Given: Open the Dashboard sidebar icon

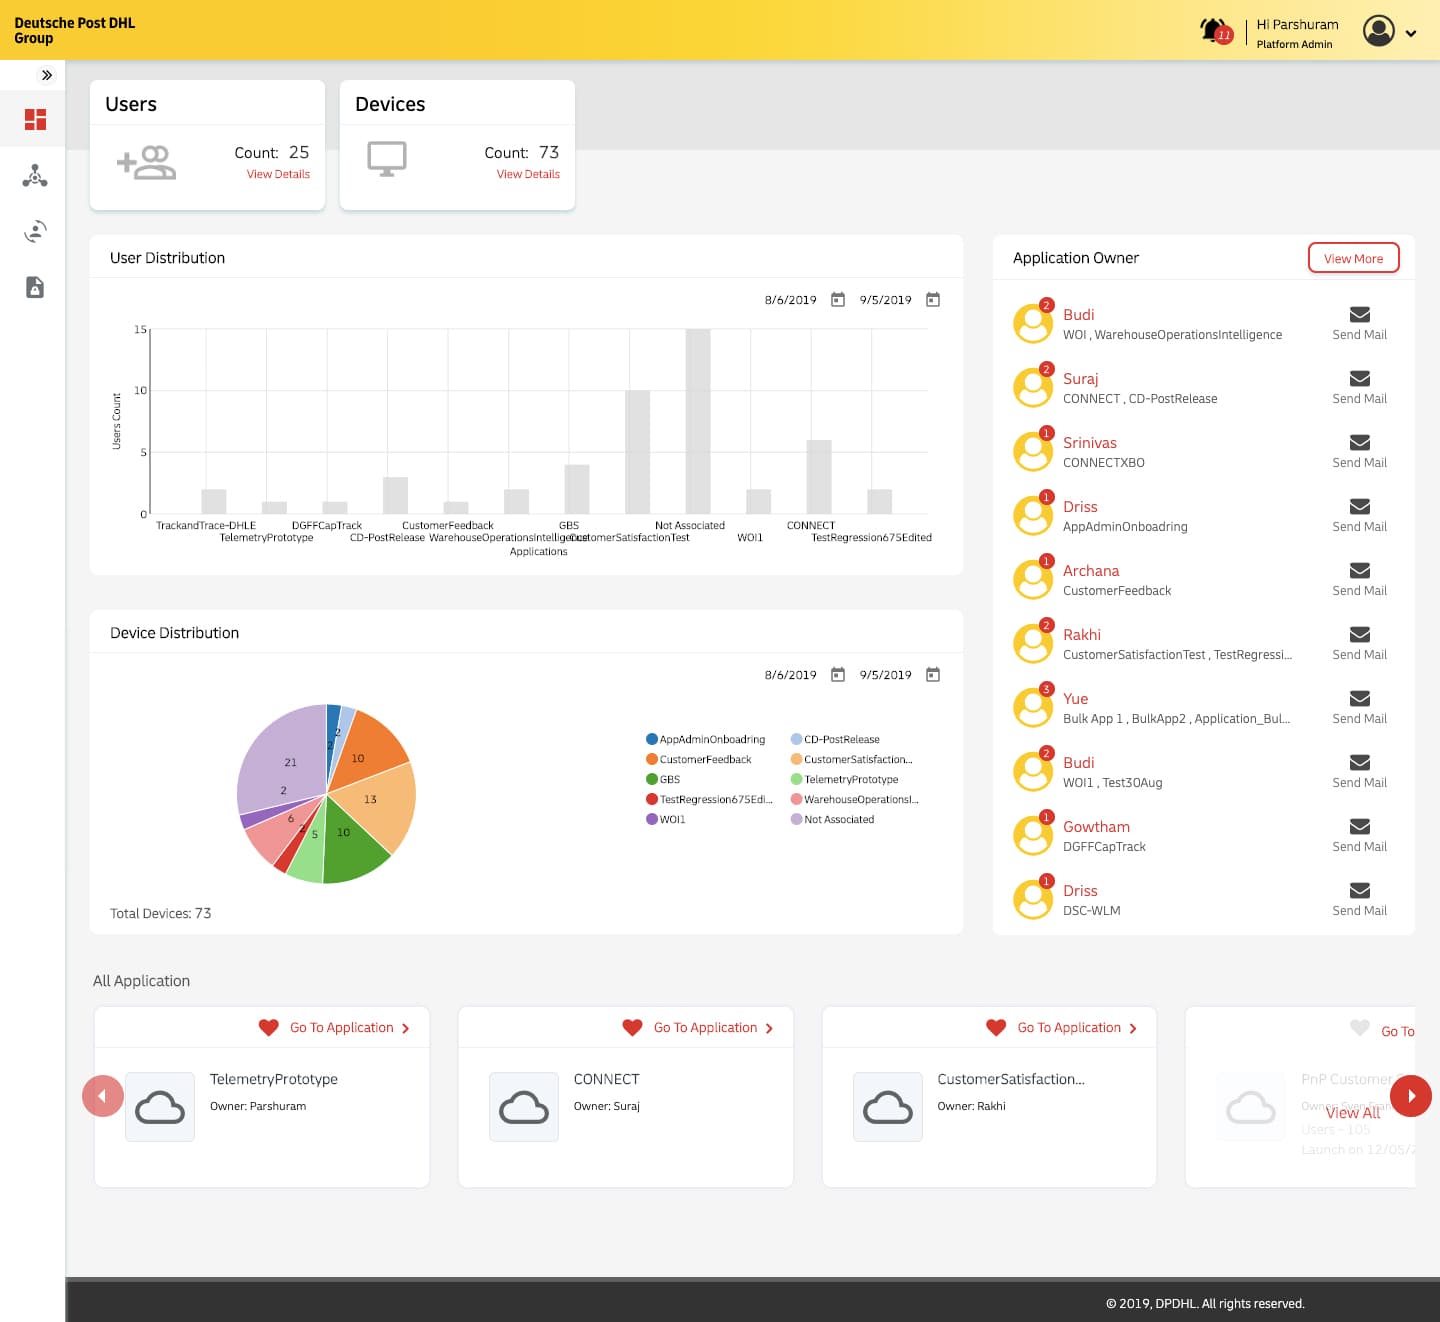Looking at the screenshot, I should [35, 120].
